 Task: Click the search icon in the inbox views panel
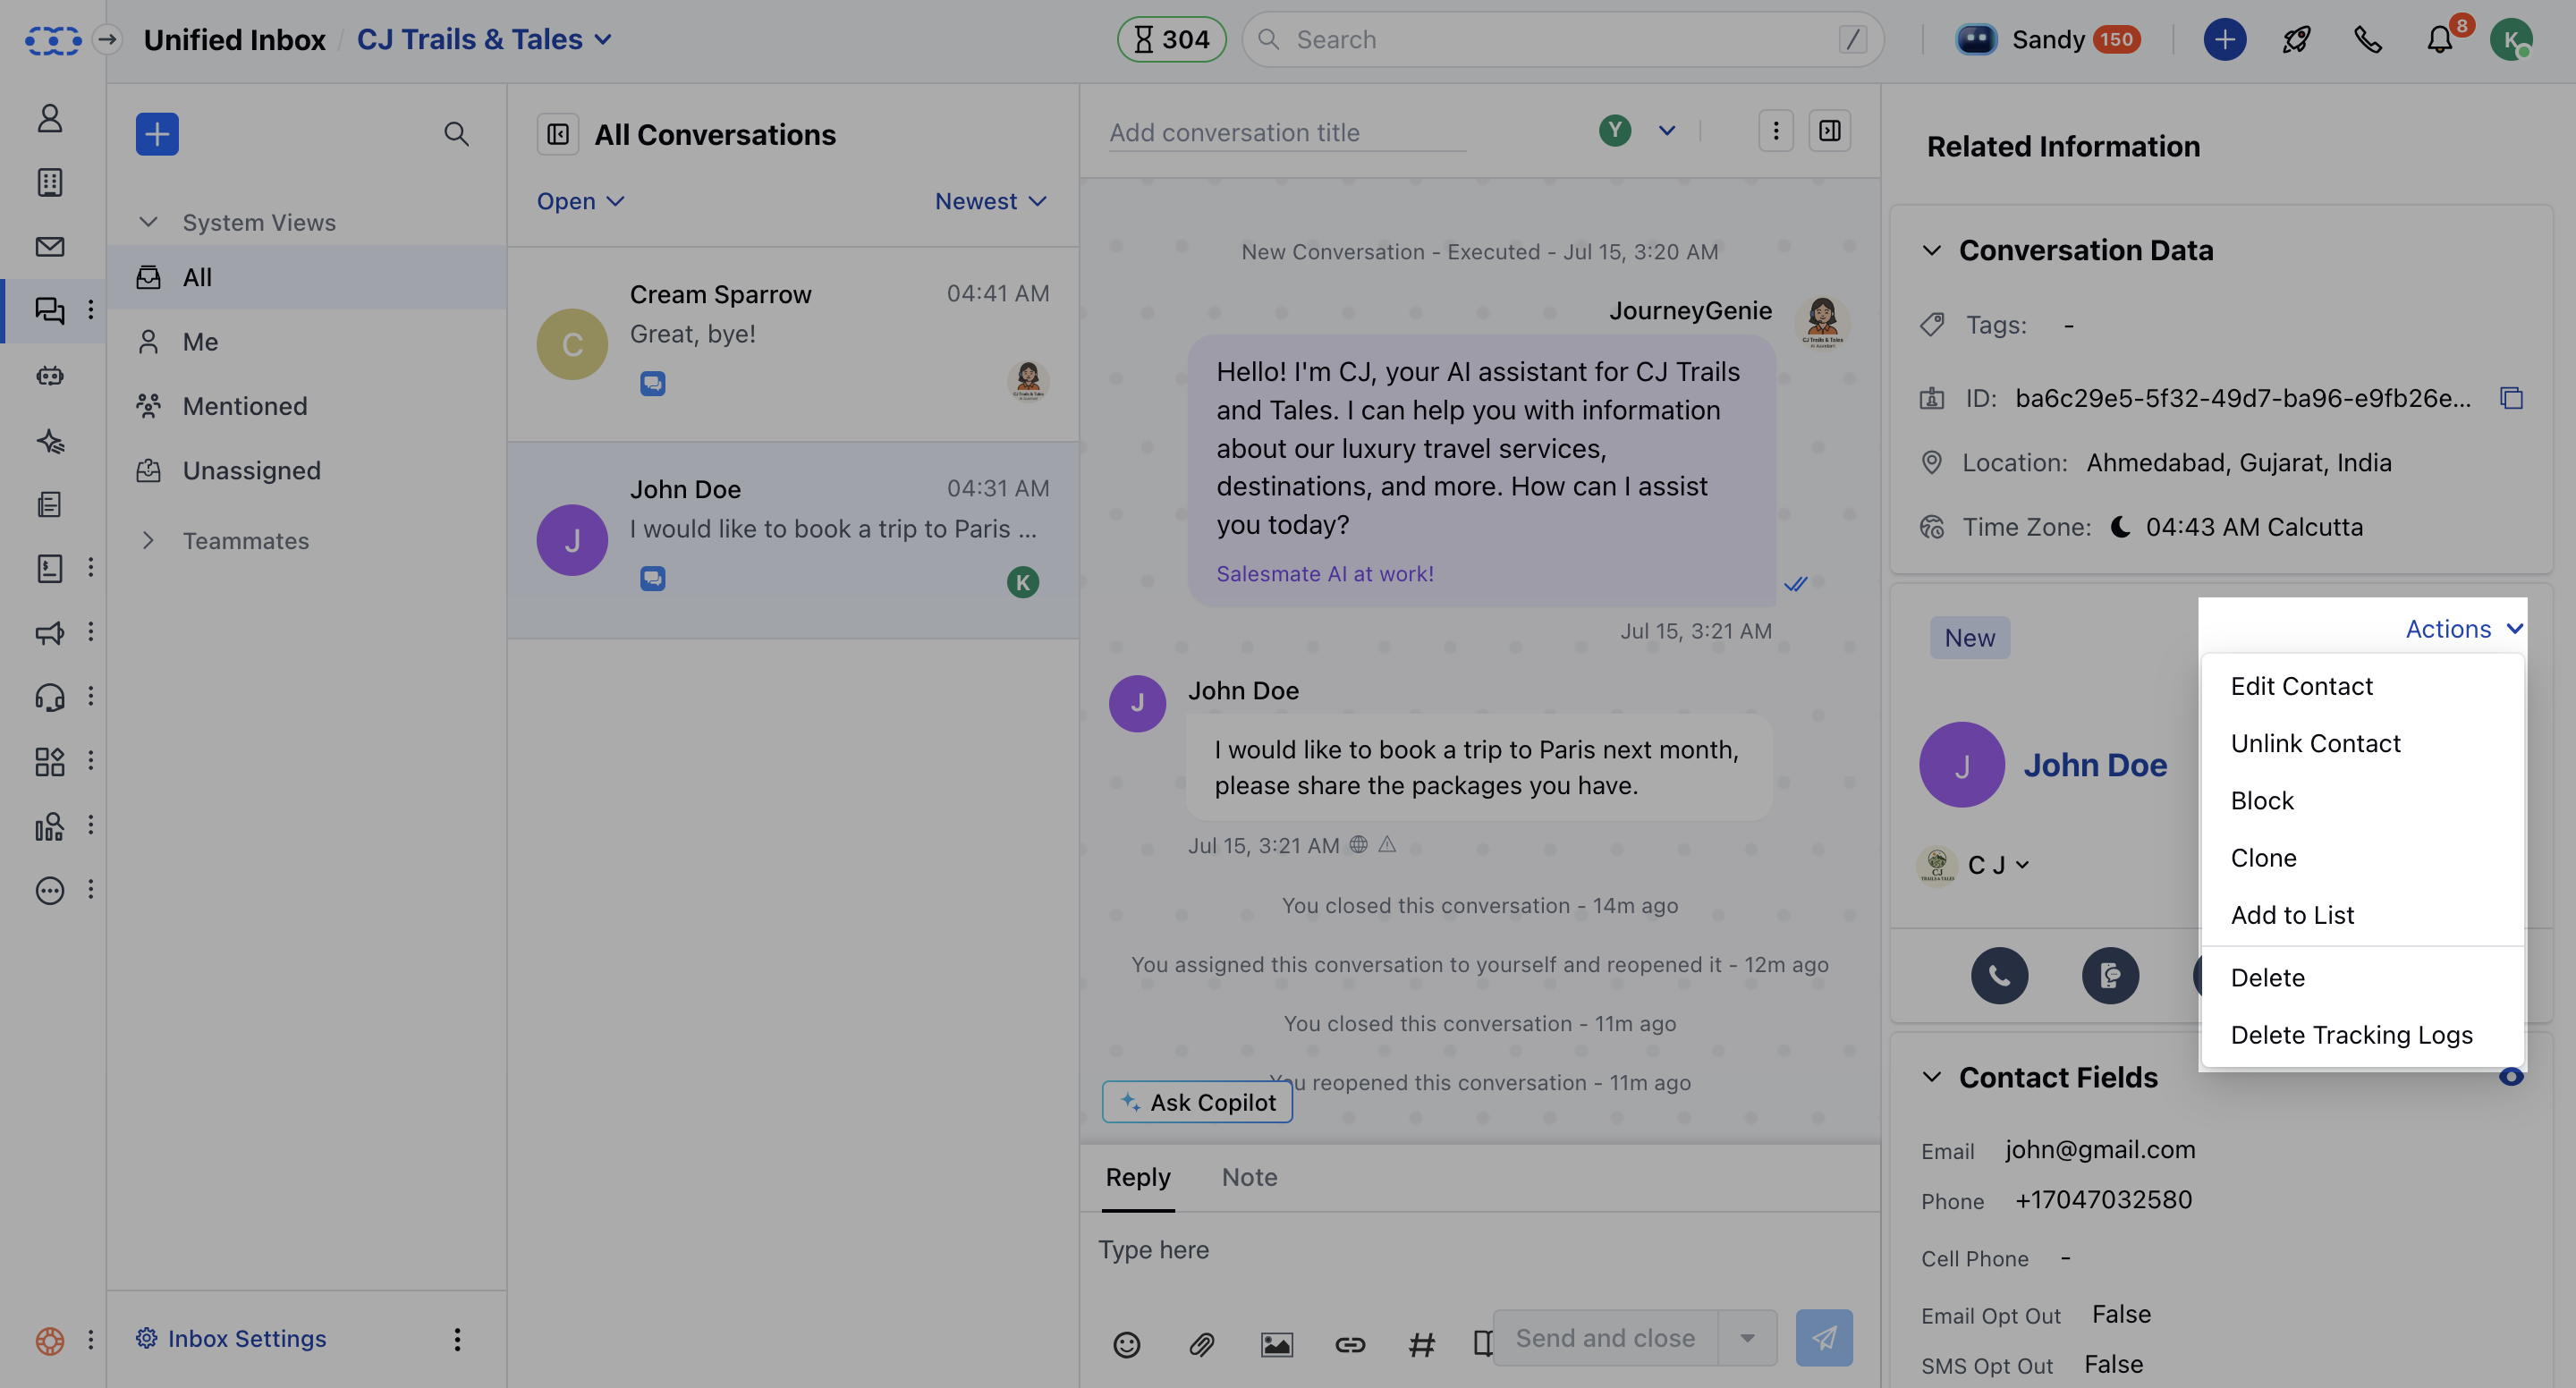coord(456,134)
